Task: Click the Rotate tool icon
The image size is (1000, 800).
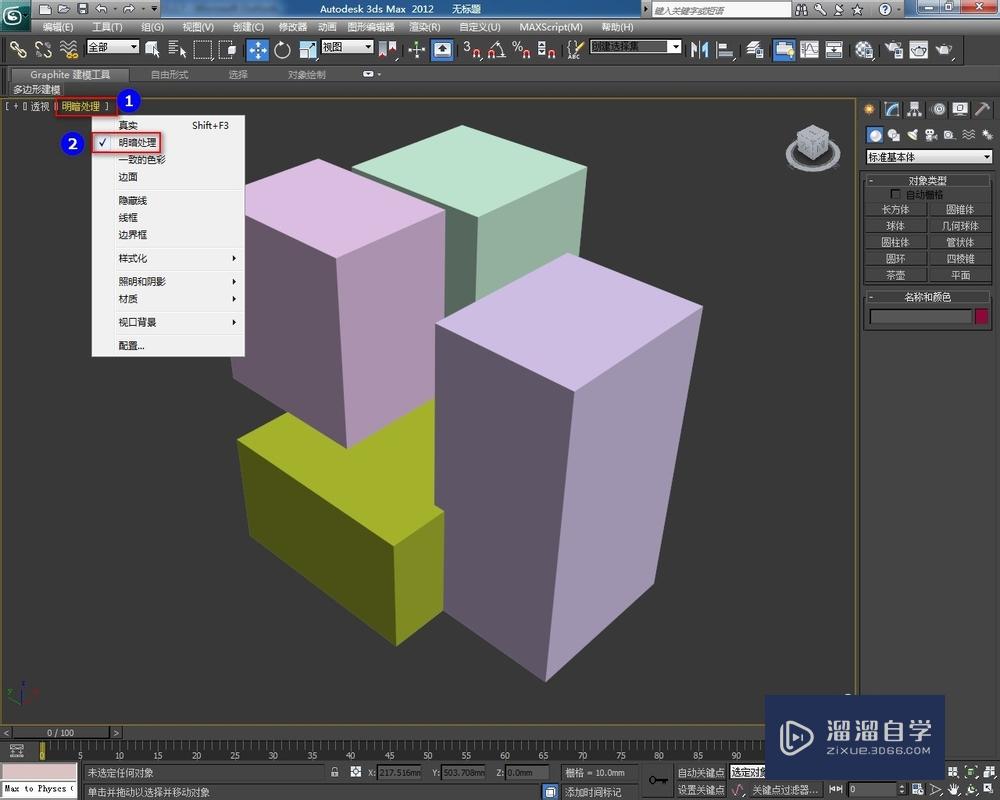Action: click(x=282, y=49)
